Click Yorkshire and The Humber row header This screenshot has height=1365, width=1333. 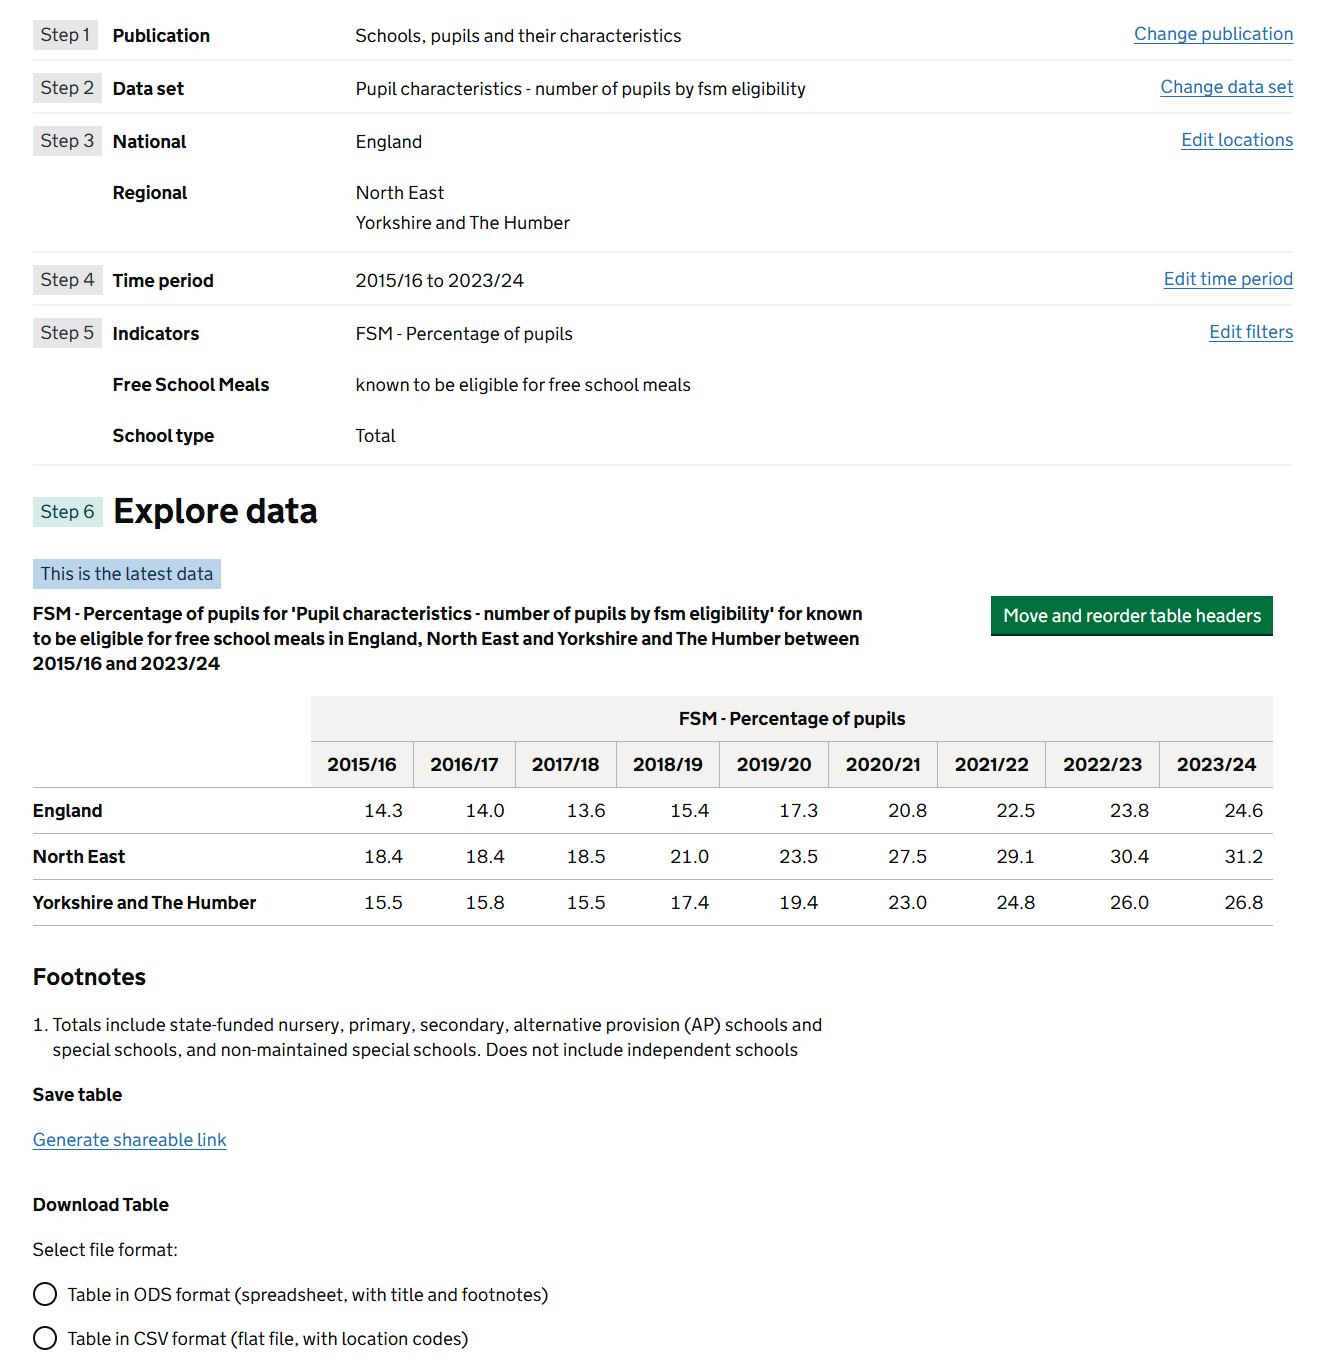(144, 903)
